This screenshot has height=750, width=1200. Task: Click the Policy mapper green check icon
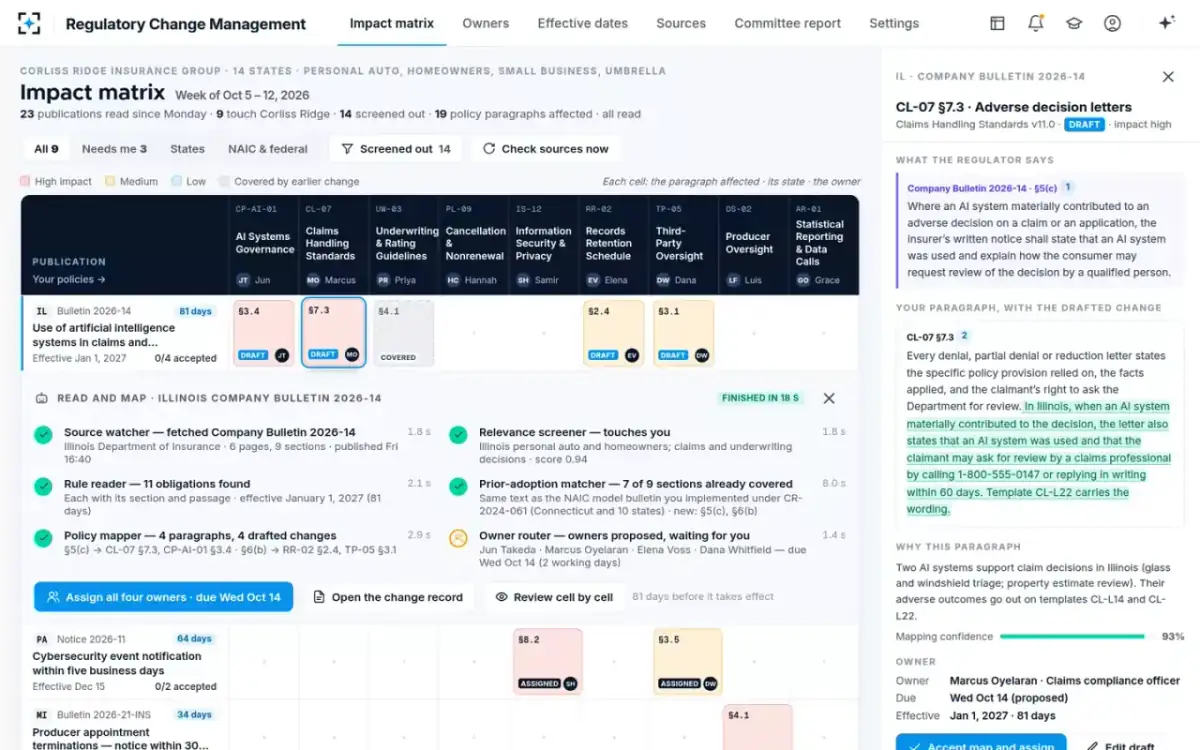(x=43, y=538)
